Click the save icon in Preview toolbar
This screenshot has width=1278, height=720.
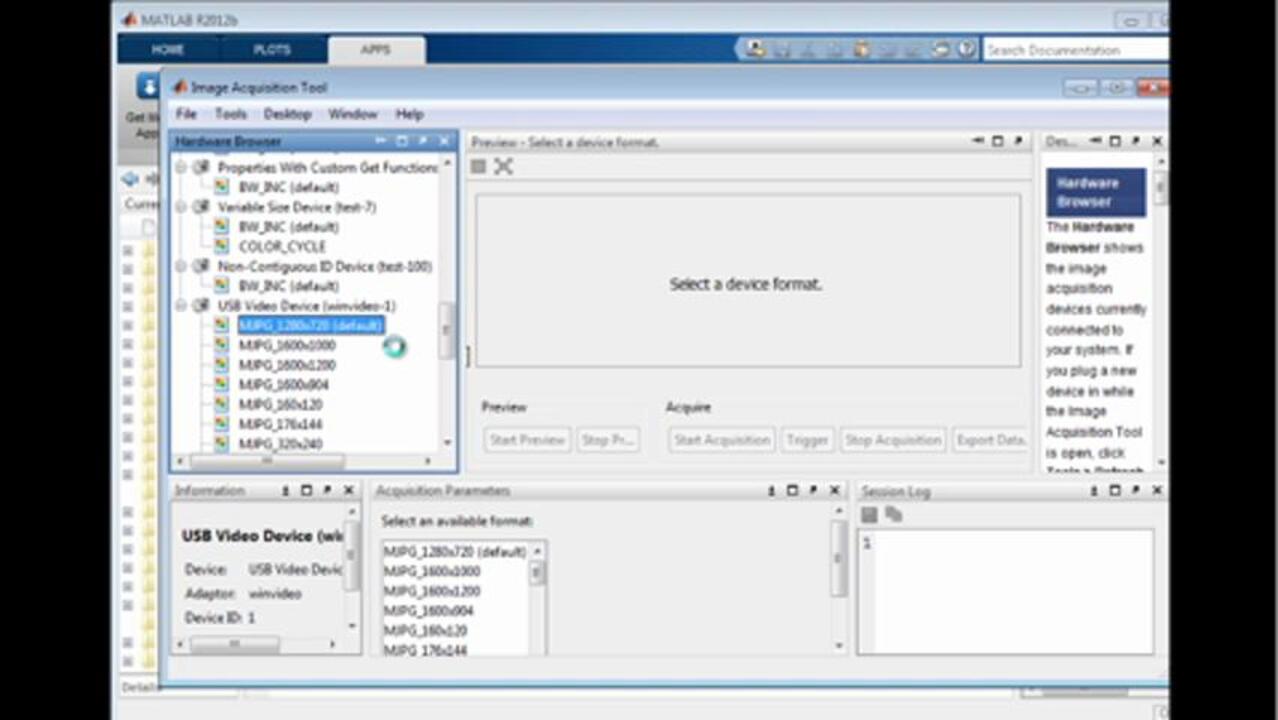point(479,167)
